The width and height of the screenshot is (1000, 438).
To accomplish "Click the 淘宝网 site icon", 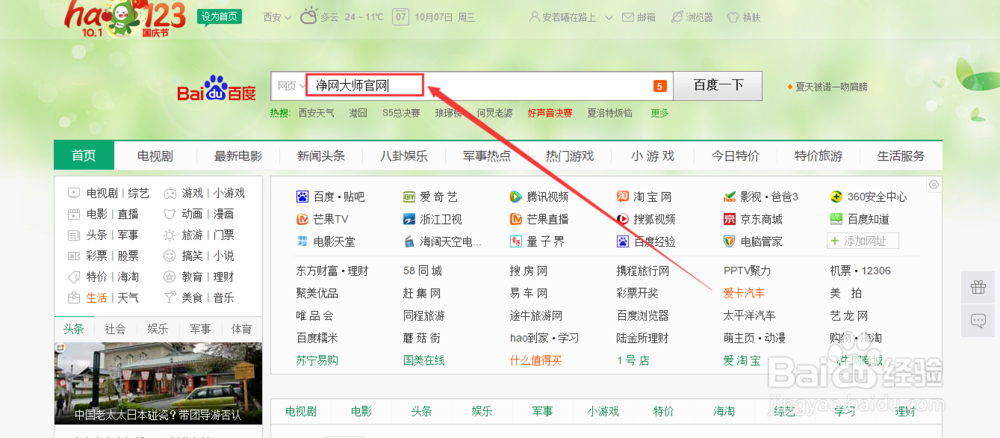I will tap(622, 196).
